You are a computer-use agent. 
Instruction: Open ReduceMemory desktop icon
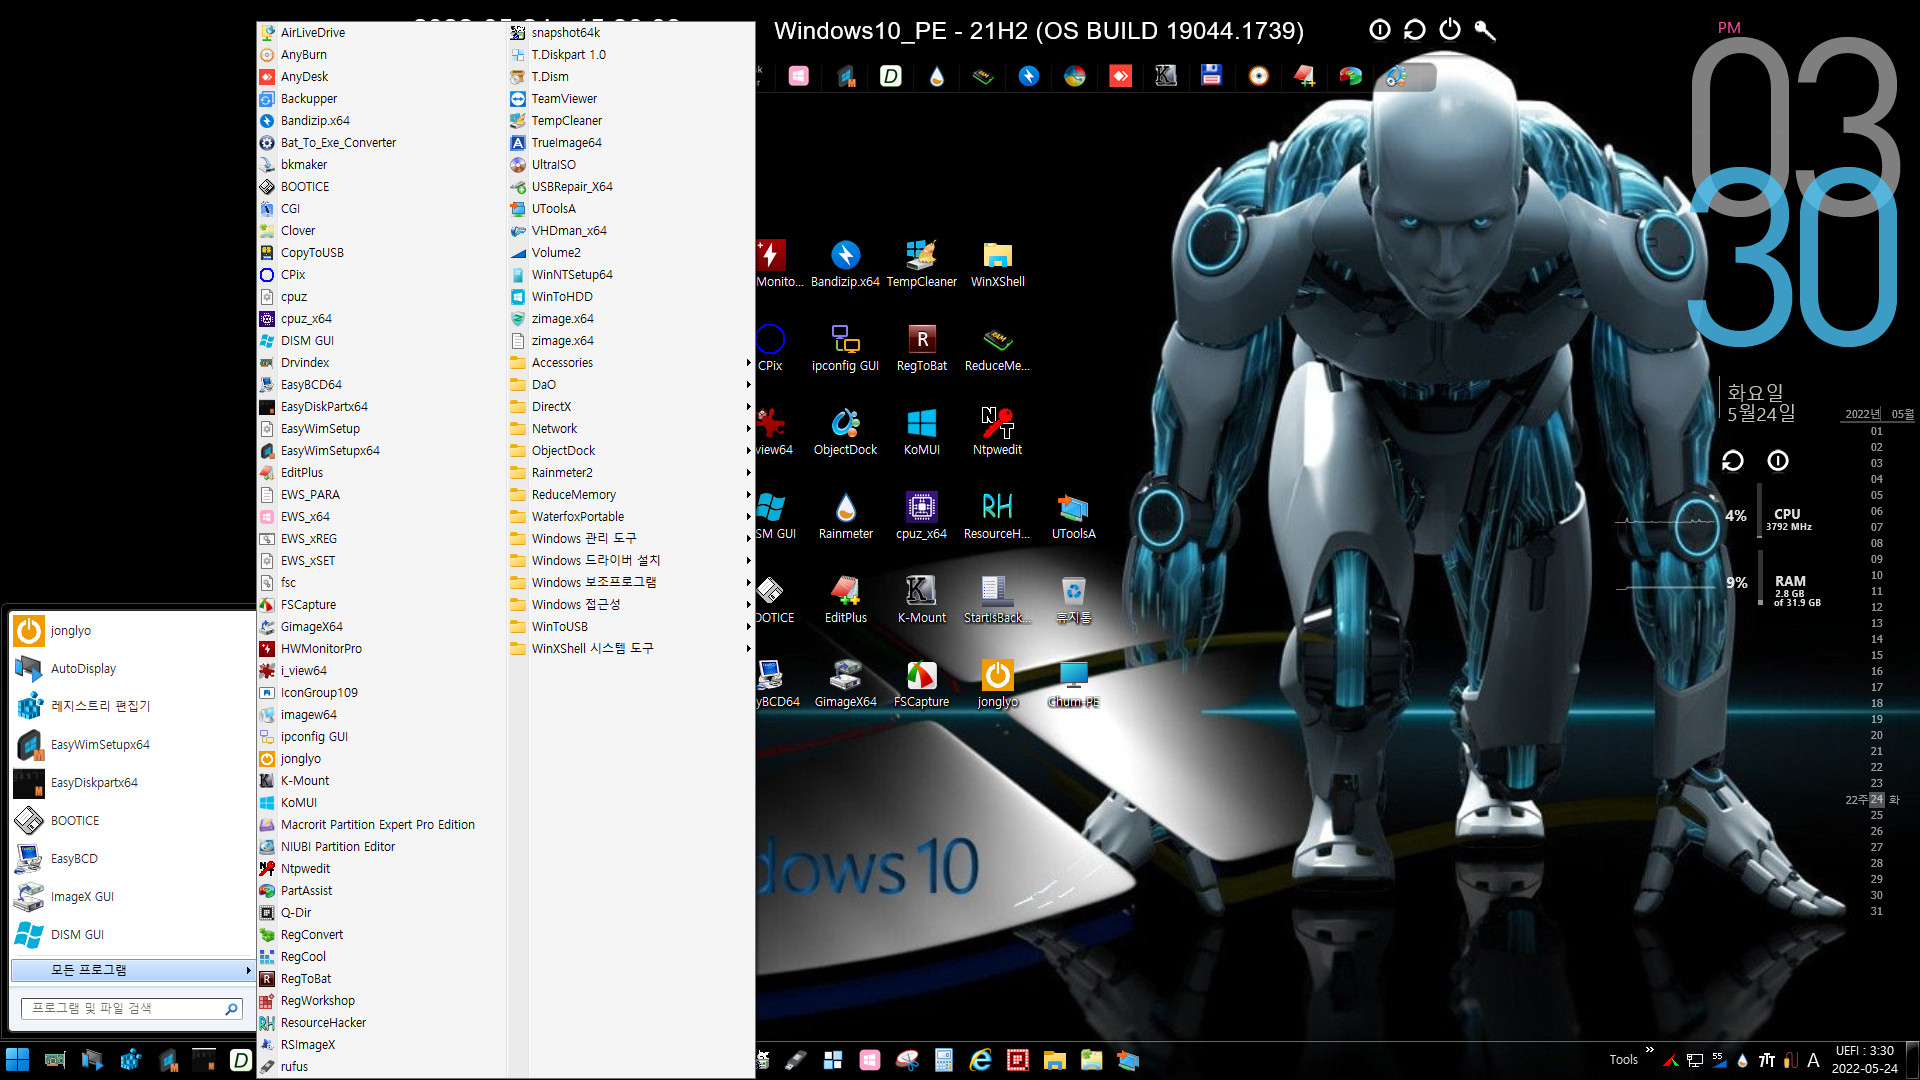[997, 347]
